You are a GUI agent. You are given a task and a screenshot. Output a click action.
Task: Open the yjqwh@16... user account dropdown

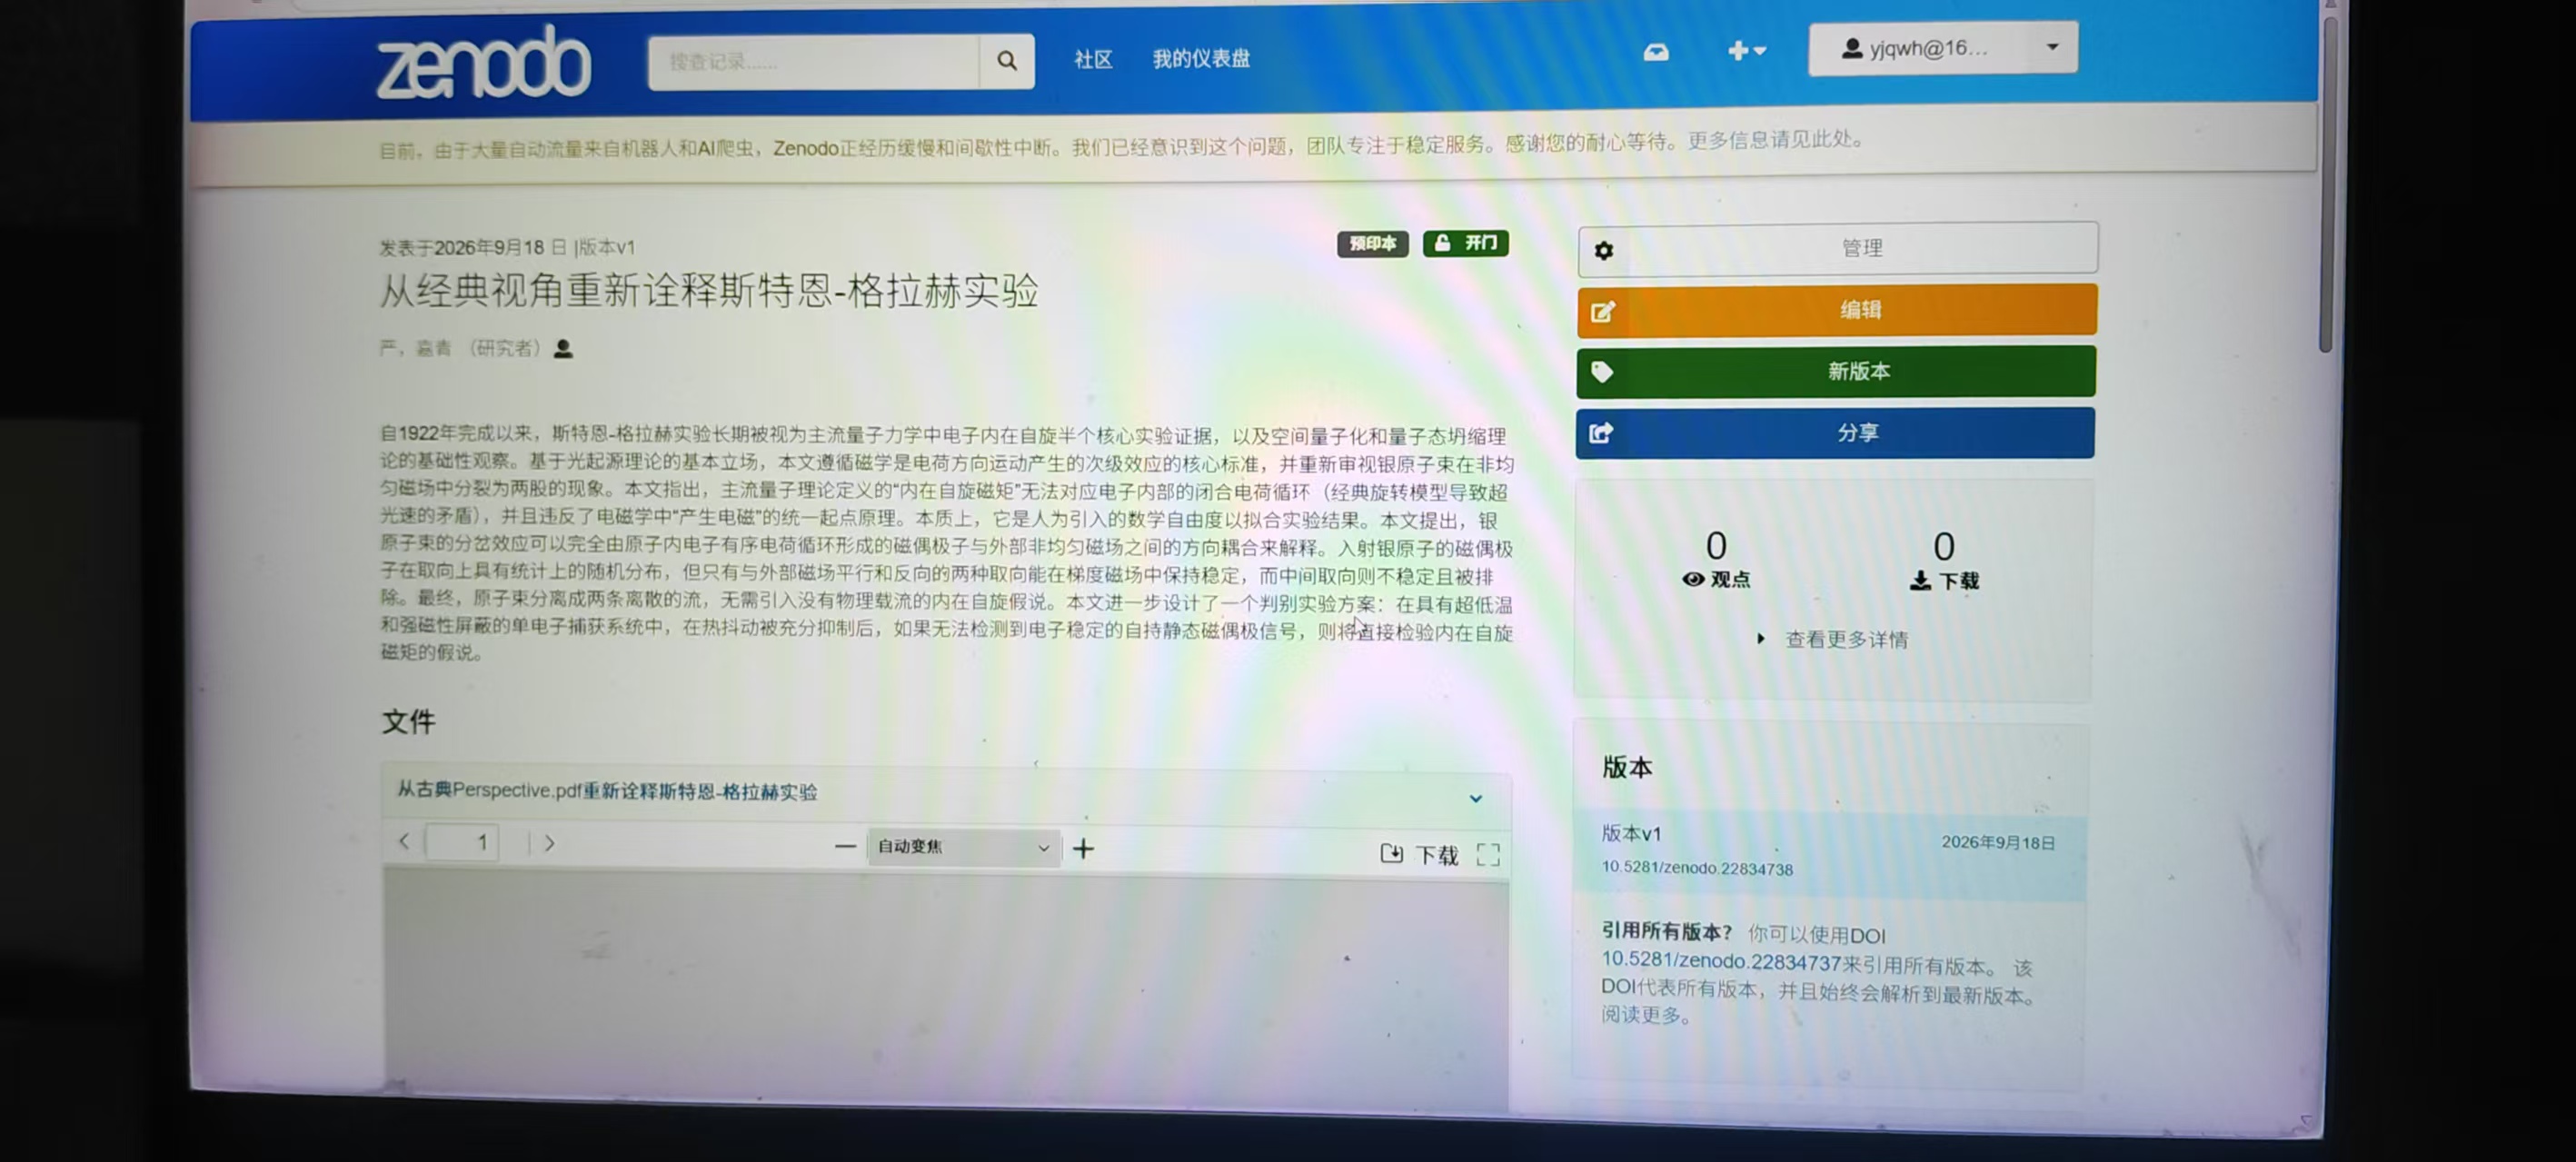pyautogui.click(x=1942, y=48)
